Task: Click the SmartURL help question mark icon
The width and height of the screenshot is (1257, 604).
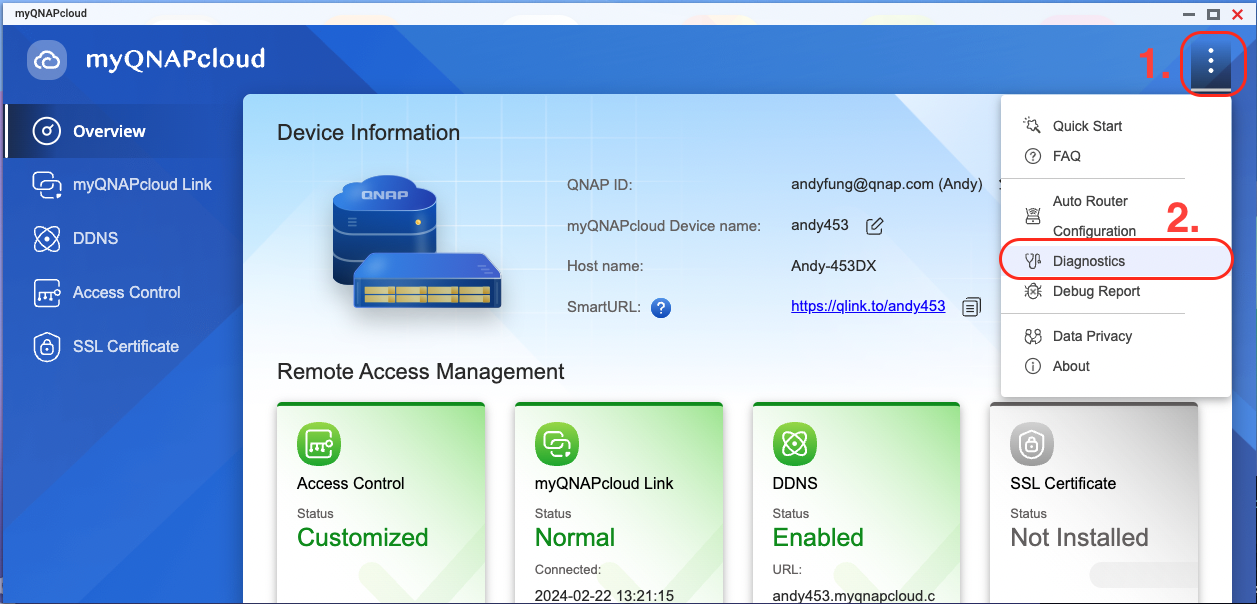Action: click(x=660, y=308)
